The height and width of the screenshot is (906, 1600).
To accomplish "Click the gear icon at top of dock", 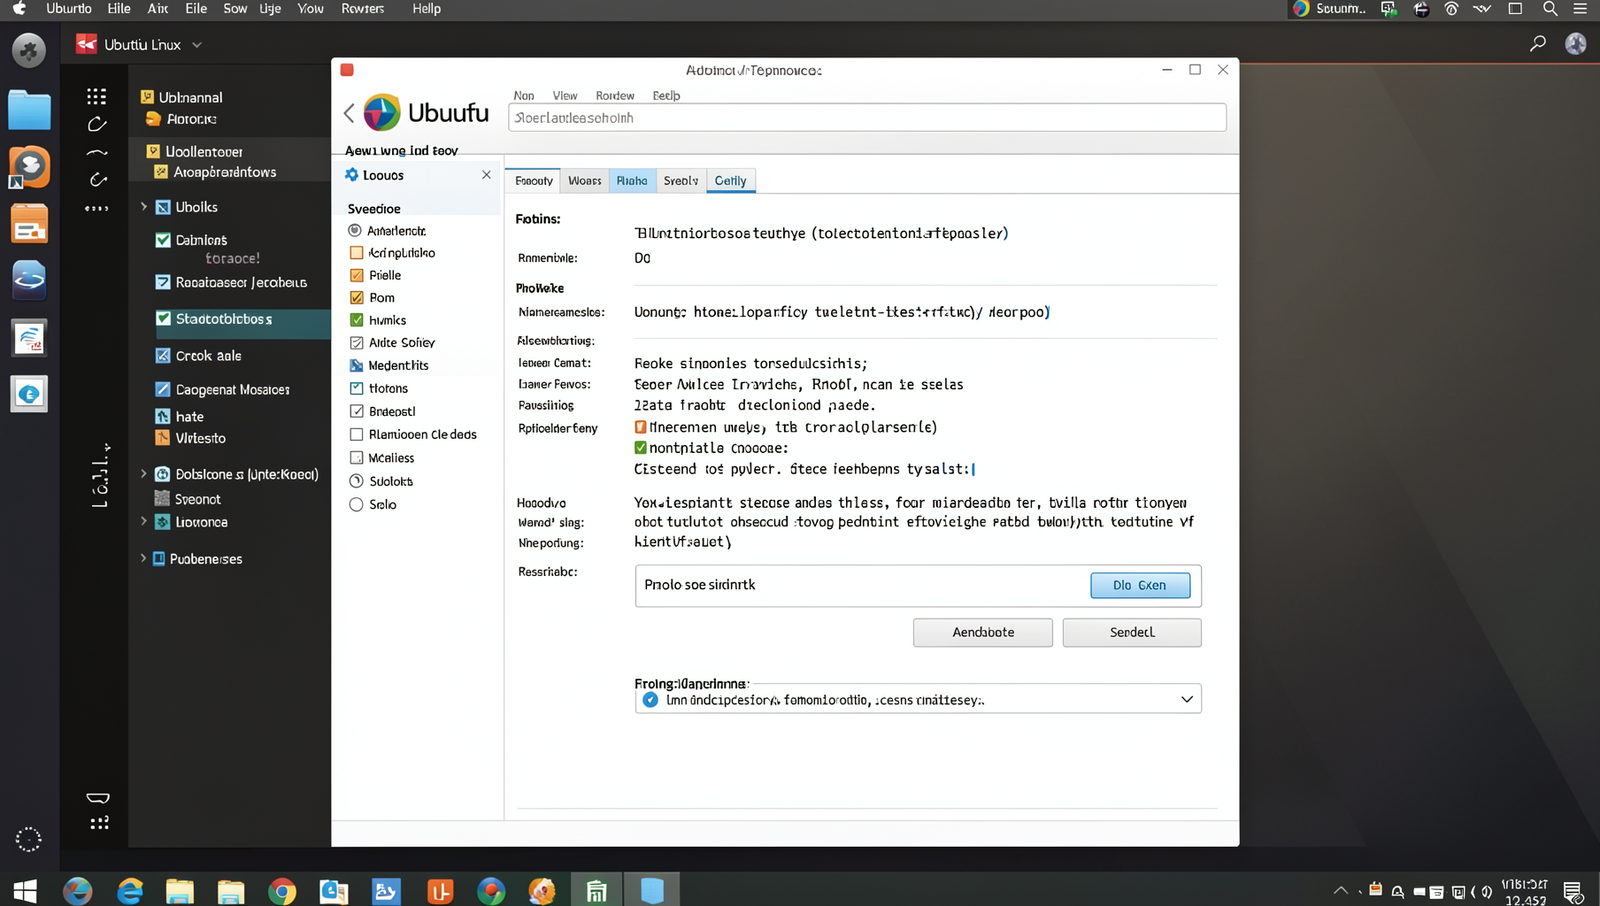I will click(29, 50).
